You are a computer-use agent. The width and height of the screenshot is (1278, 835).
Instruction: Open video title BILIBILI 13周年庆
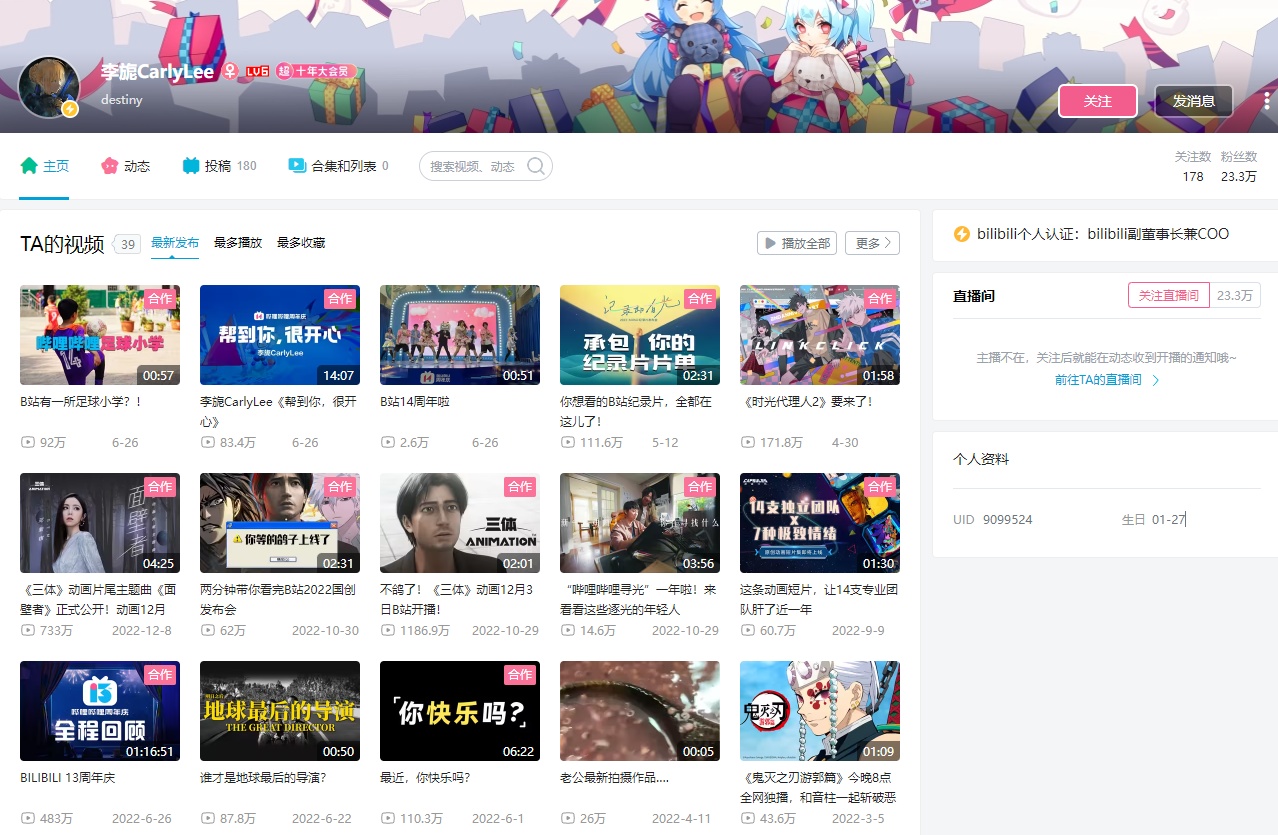[68, 778]
